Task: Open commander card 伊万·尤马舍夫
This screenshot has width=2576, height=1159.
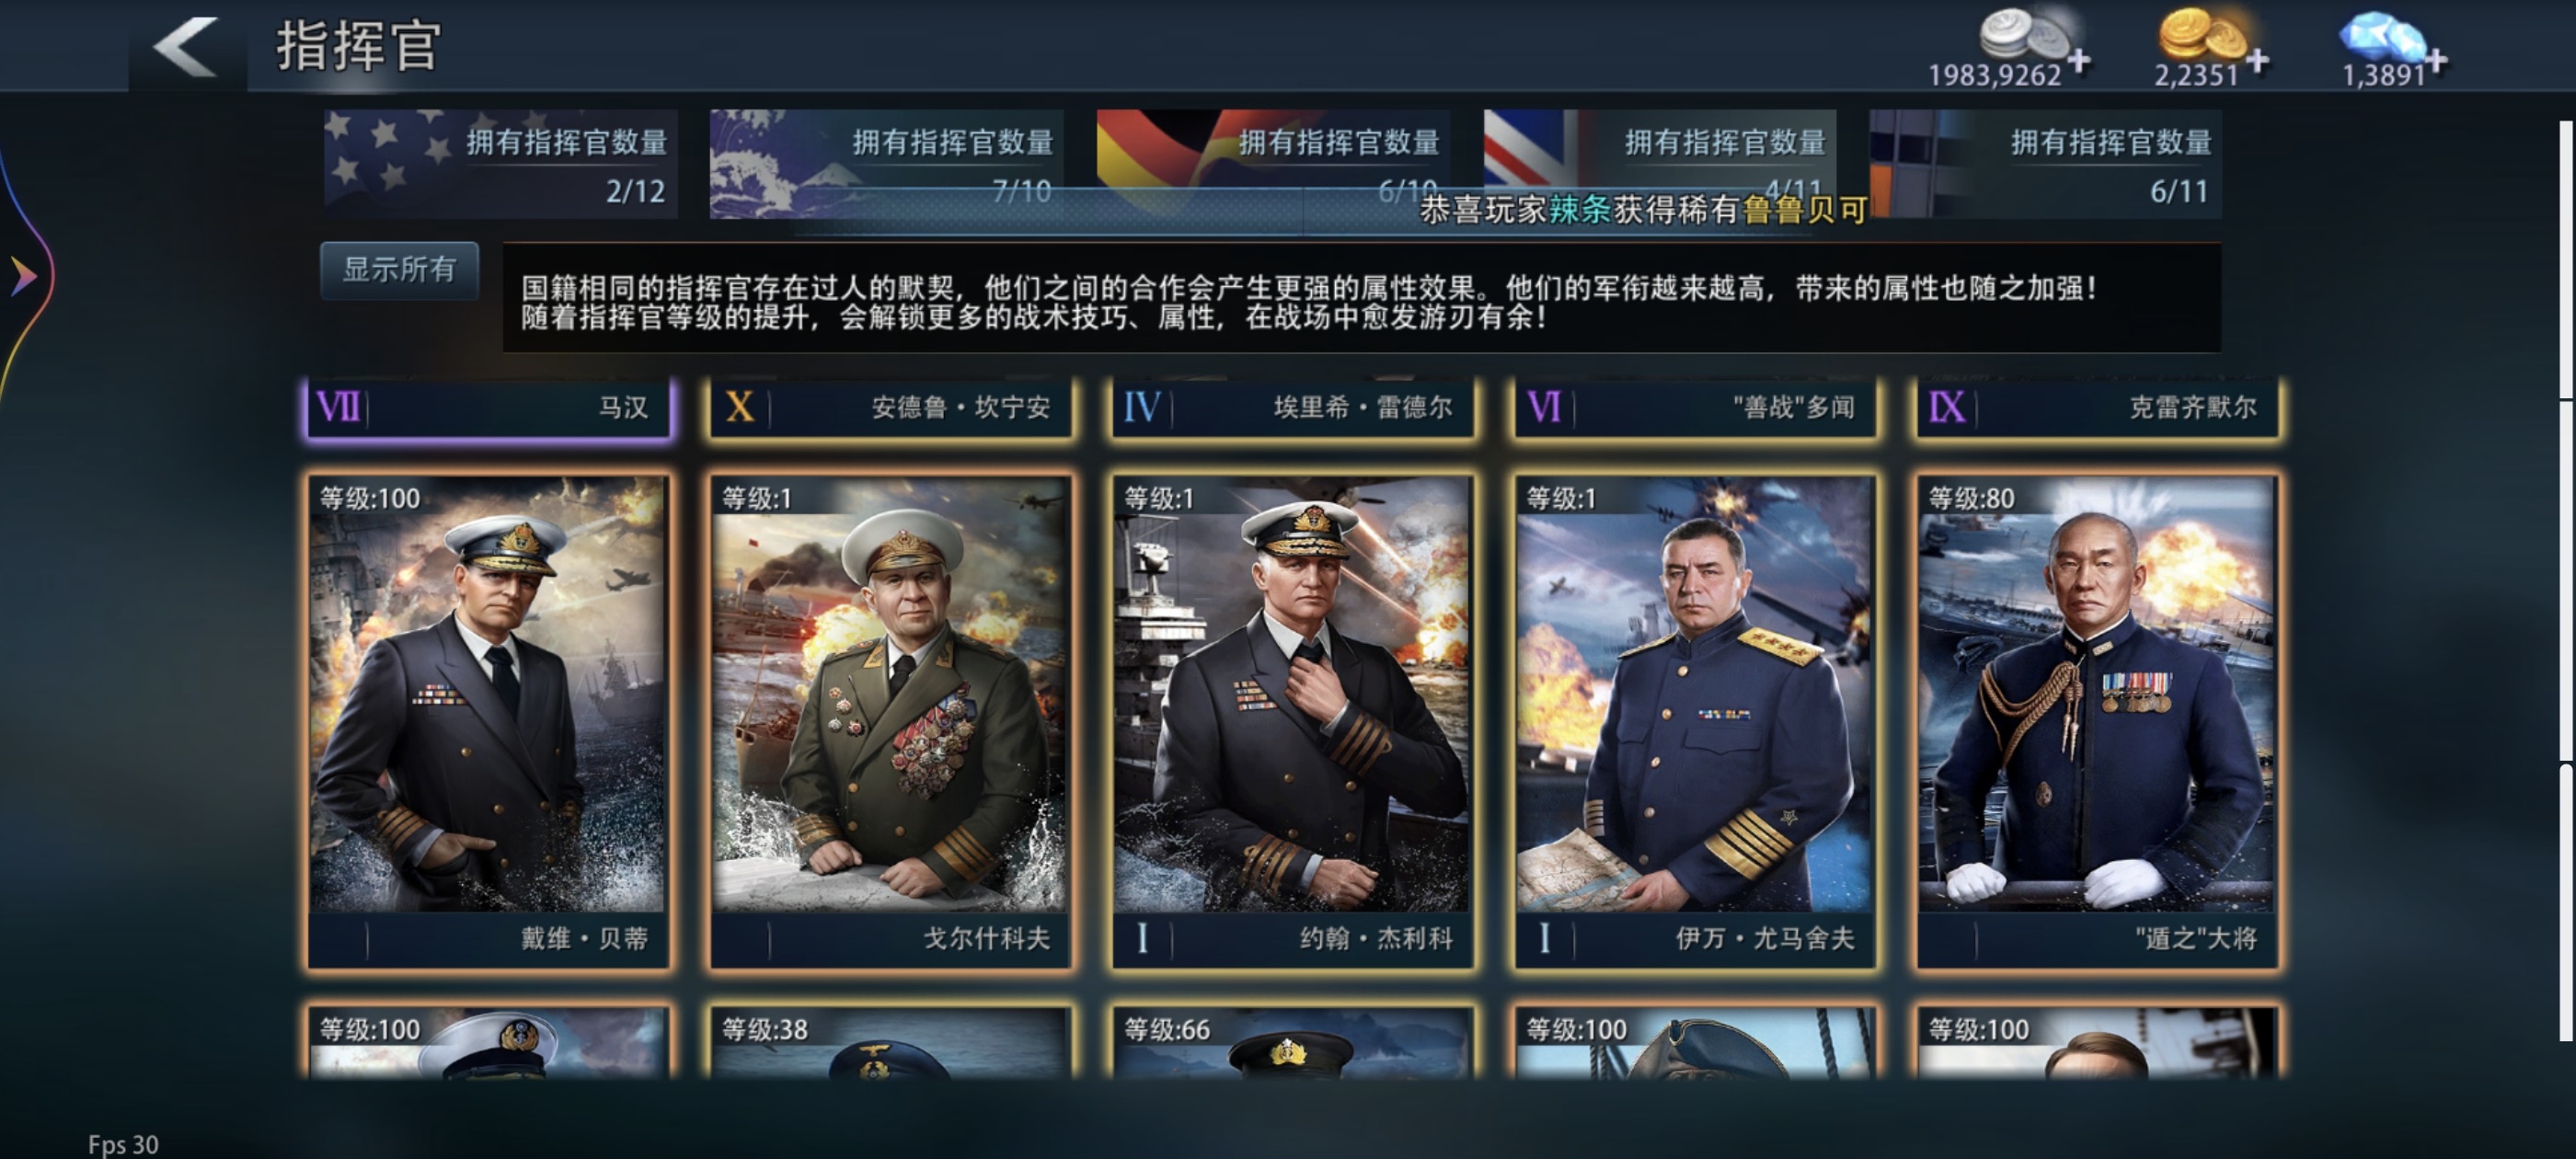Action: coord(1695,721)
